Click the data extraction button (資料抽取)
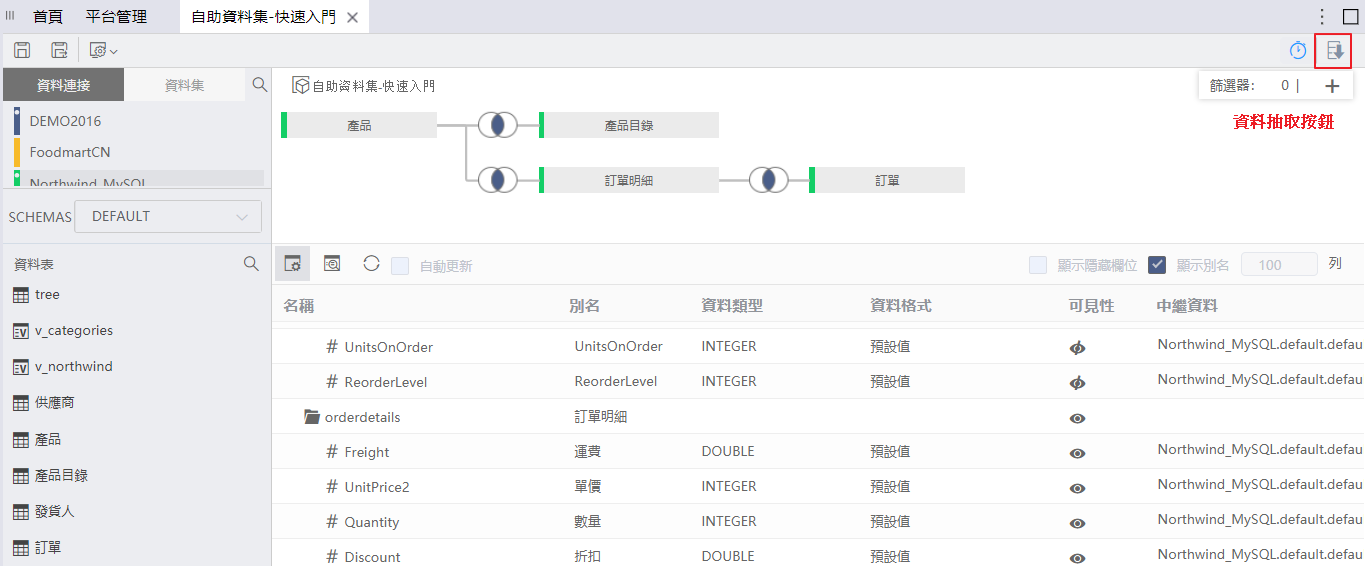This screenshot has height=566, width=1365. pos(1333,50)
